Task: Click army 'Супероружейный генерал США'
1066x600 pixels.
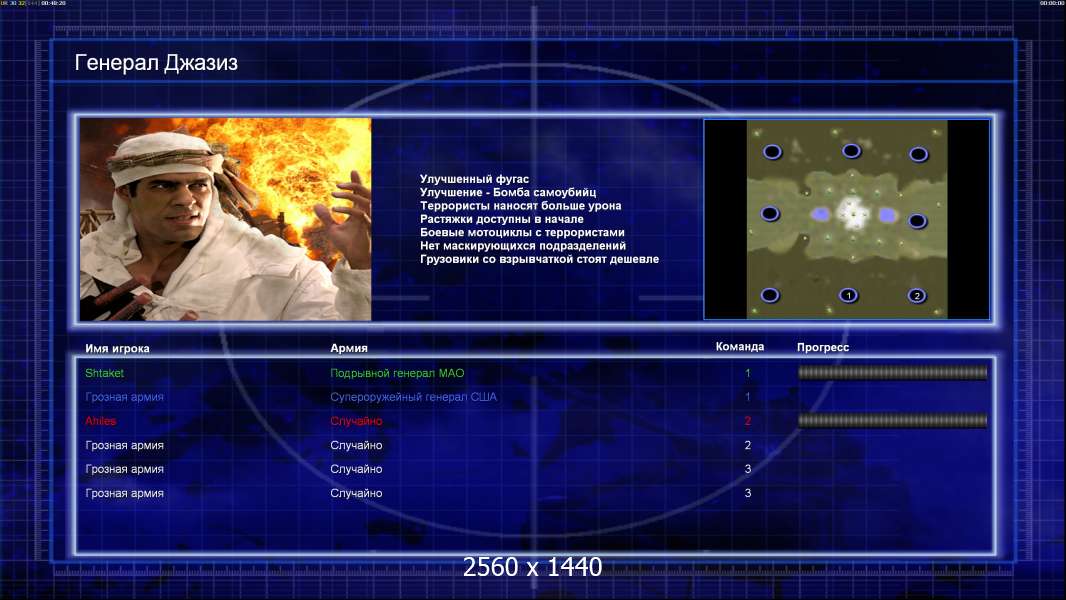Action: (x=413, y=397)
